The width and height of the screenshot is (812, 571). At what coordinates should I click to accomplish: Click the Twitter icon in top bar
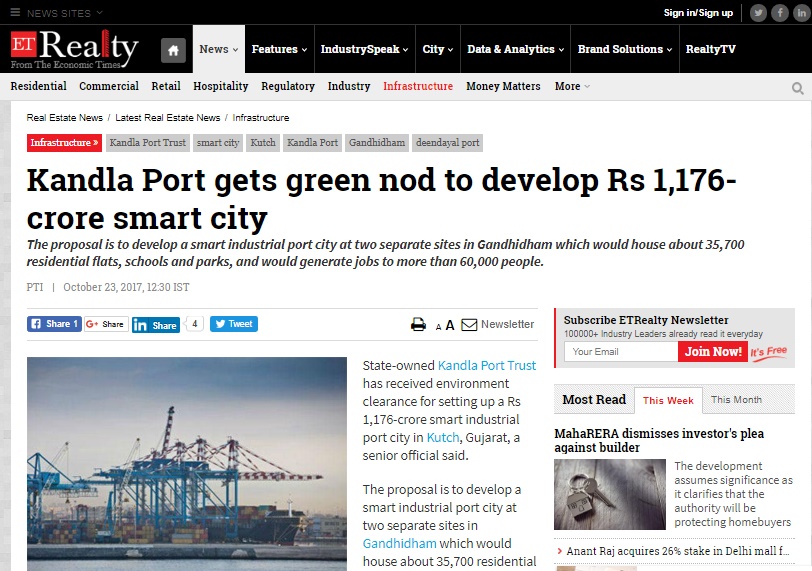(758, 13)
